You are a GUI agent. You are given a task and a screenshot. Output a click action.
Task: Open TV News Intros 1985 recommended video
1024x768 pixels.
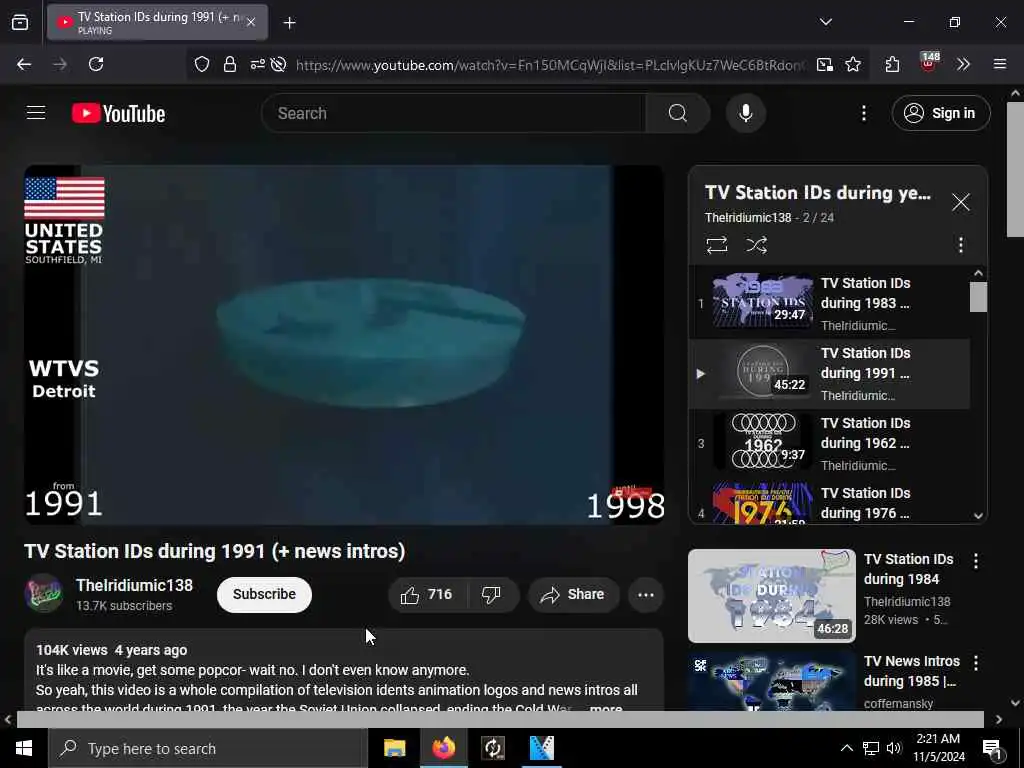point(771,681)
